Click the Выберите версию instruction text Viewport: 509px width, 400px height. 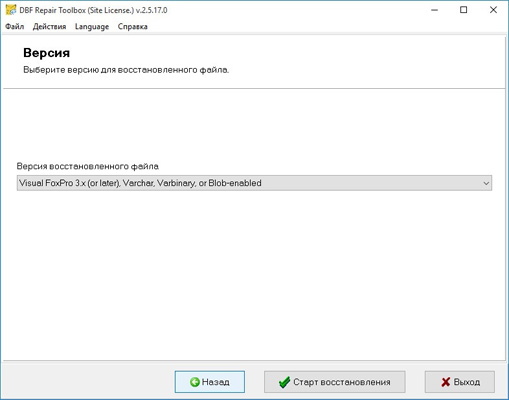point(126,70)
